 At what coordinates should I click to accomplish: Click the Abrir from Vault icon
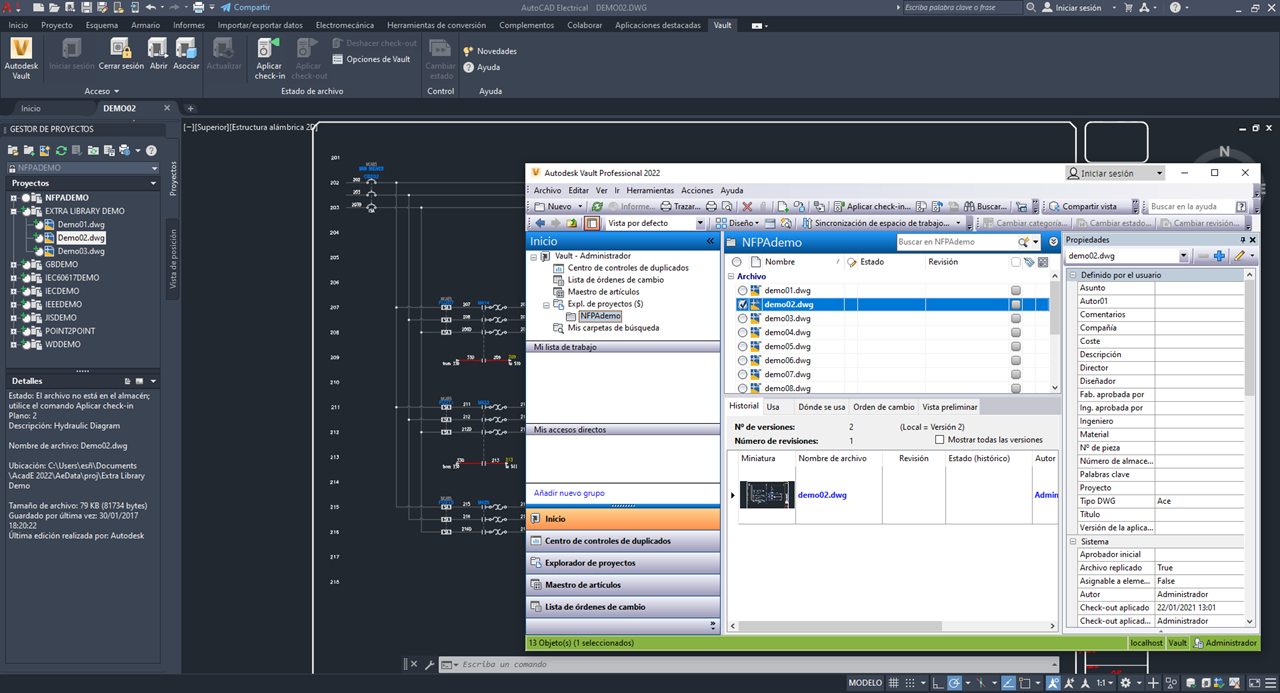158,48
